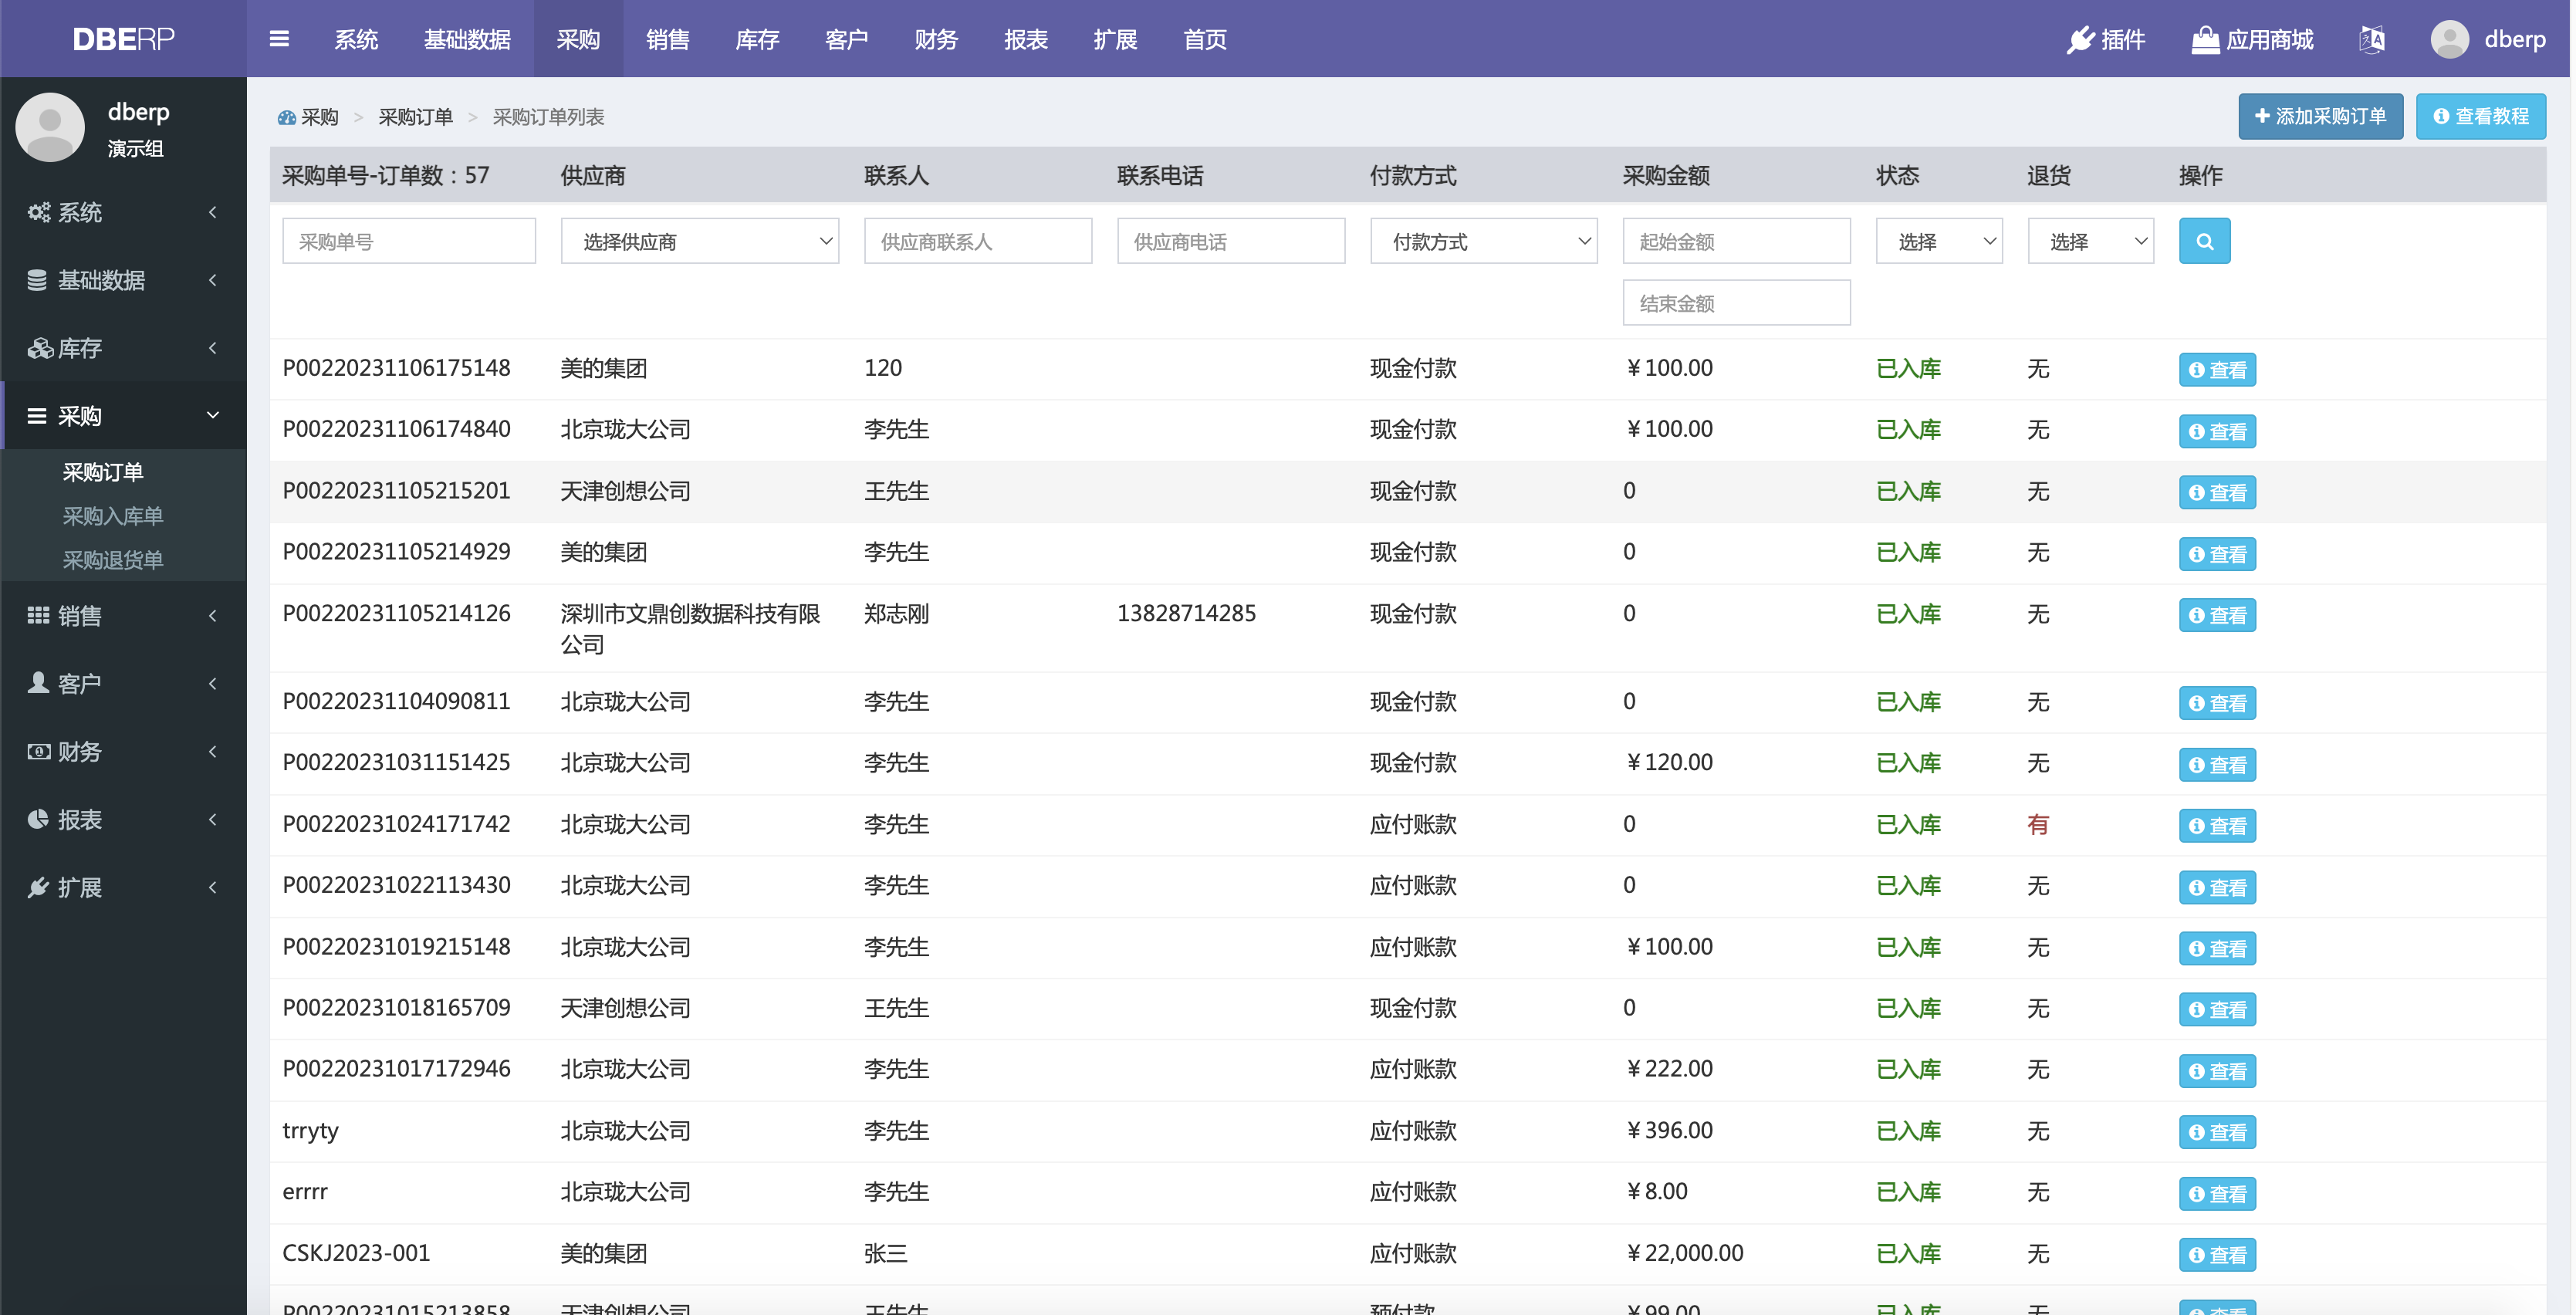Image resolution: width=2576 pixels, height=1315 pixels.
Task: Open the 扩展 top menu
Action: coord(1115,39)
